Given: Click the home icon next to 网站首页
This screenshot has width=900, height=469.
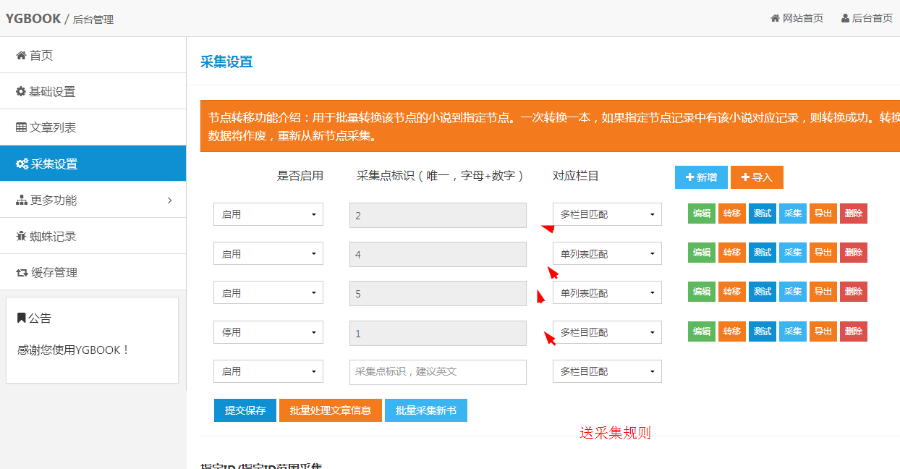Looking at the screenshot, I should click(x=774, y=19).
